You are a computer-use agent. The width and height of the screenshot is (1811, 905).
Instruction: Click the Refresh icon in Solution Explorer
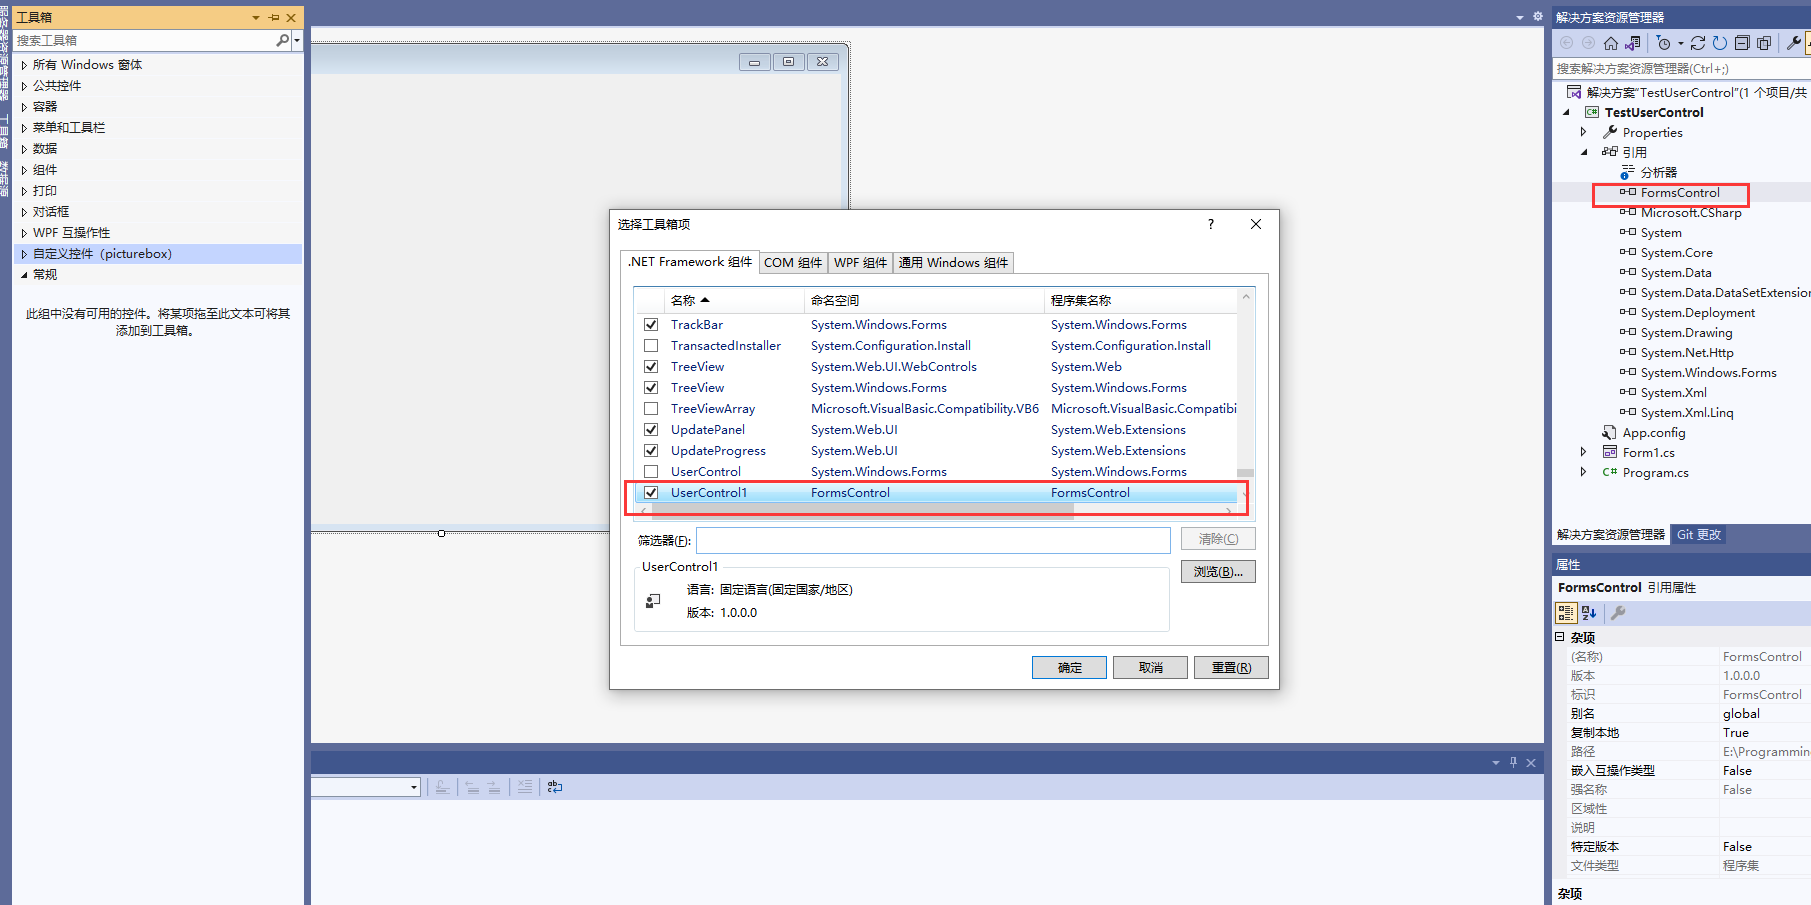(1719, 43)
